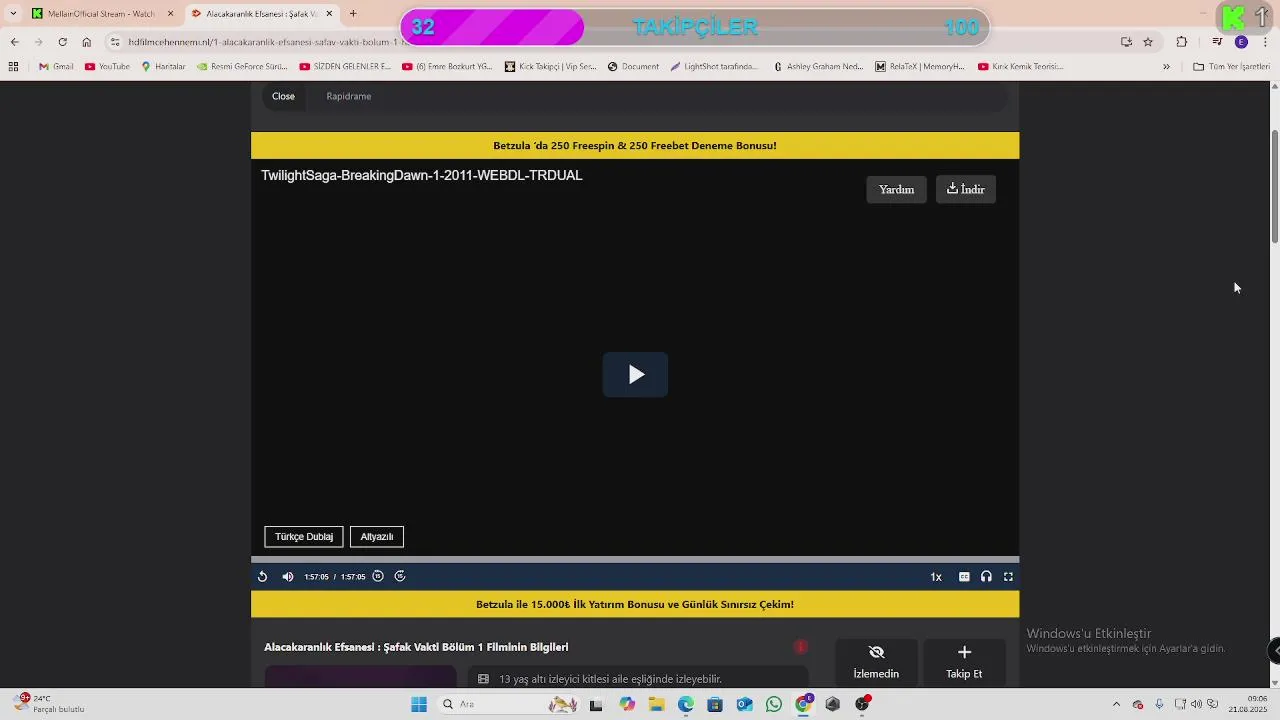The image size is (1280, 720).
Task: Toggle closed captions in the player
Action: coord(964,577)
